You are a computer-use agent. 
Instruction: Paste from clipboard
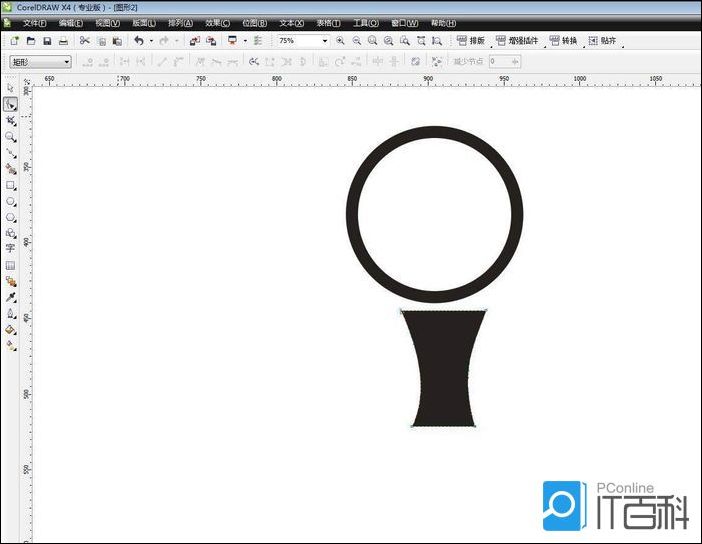coord(117,41)
